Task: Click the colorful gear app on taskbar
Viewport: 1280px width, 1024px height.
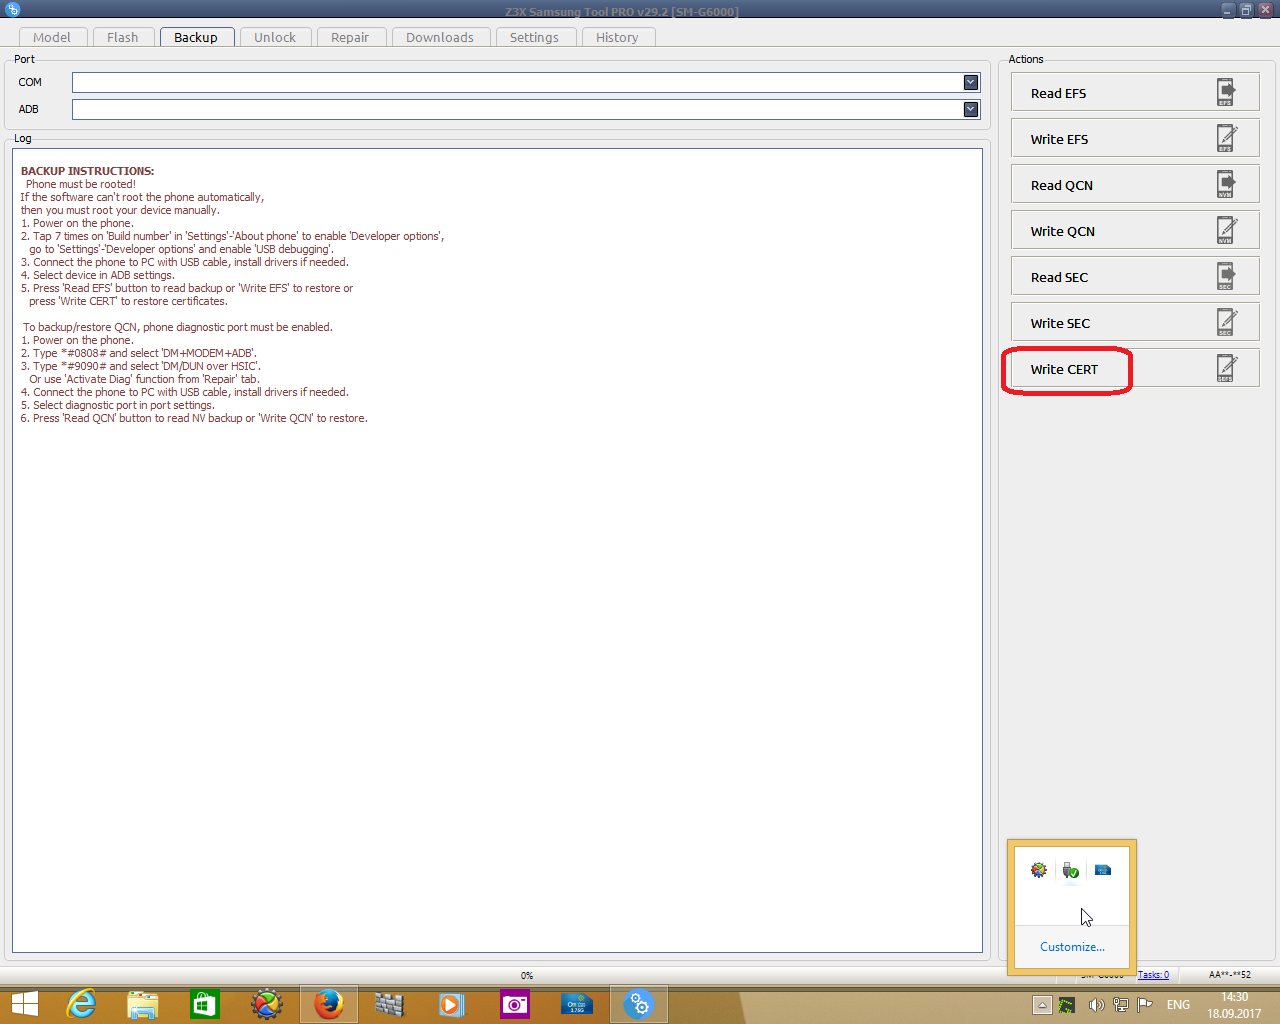Action: point(267,1004)
